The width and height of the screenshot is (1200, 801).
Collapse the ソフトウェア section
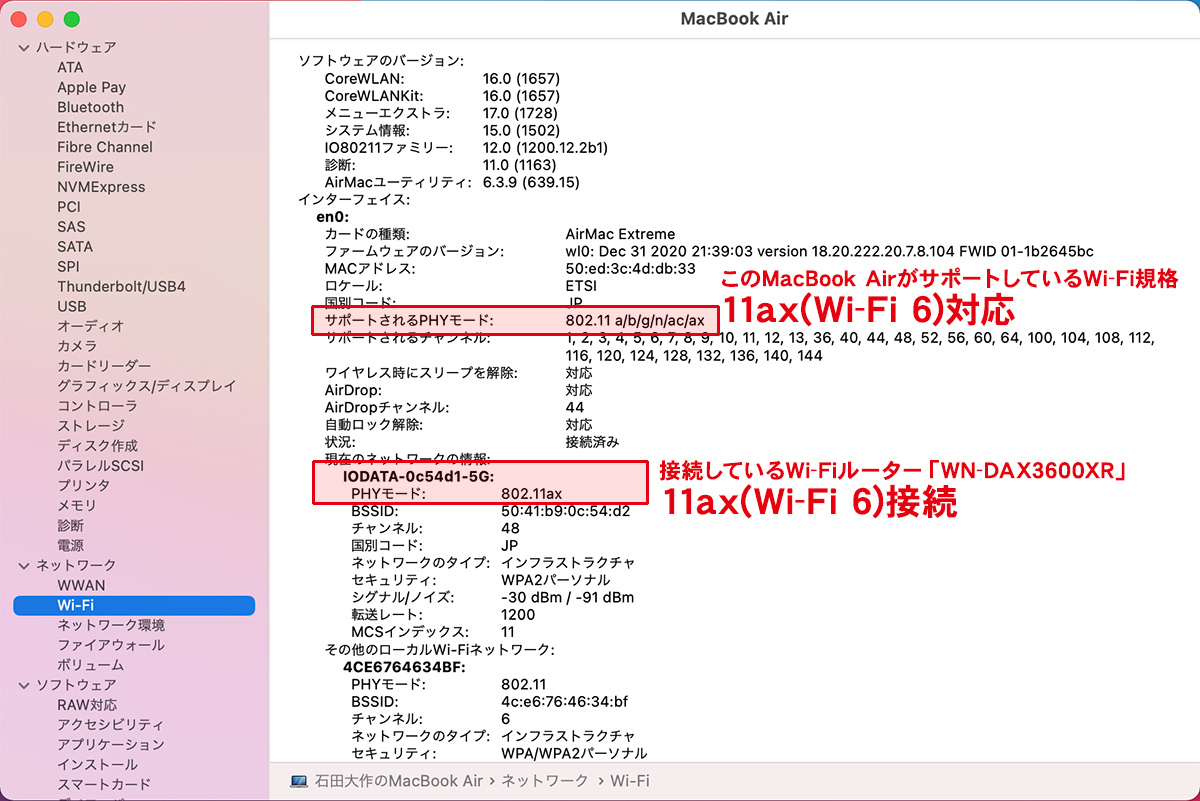[24, 685]
